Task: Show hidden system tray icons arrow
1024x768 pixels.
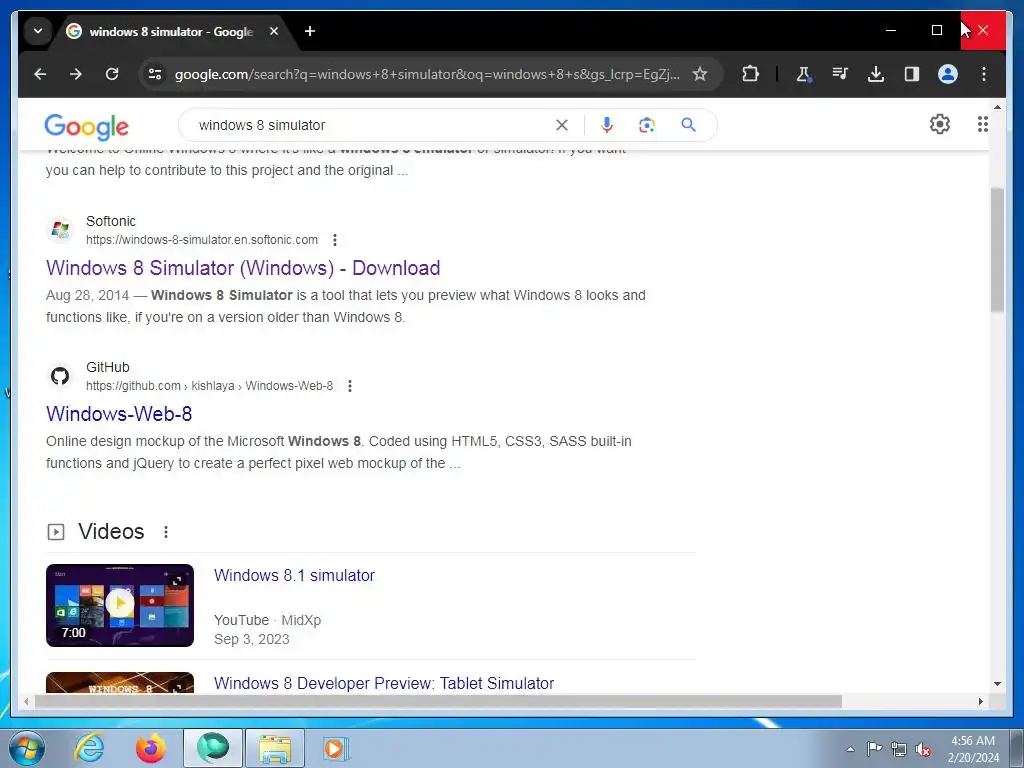Action: click(850, 749)
